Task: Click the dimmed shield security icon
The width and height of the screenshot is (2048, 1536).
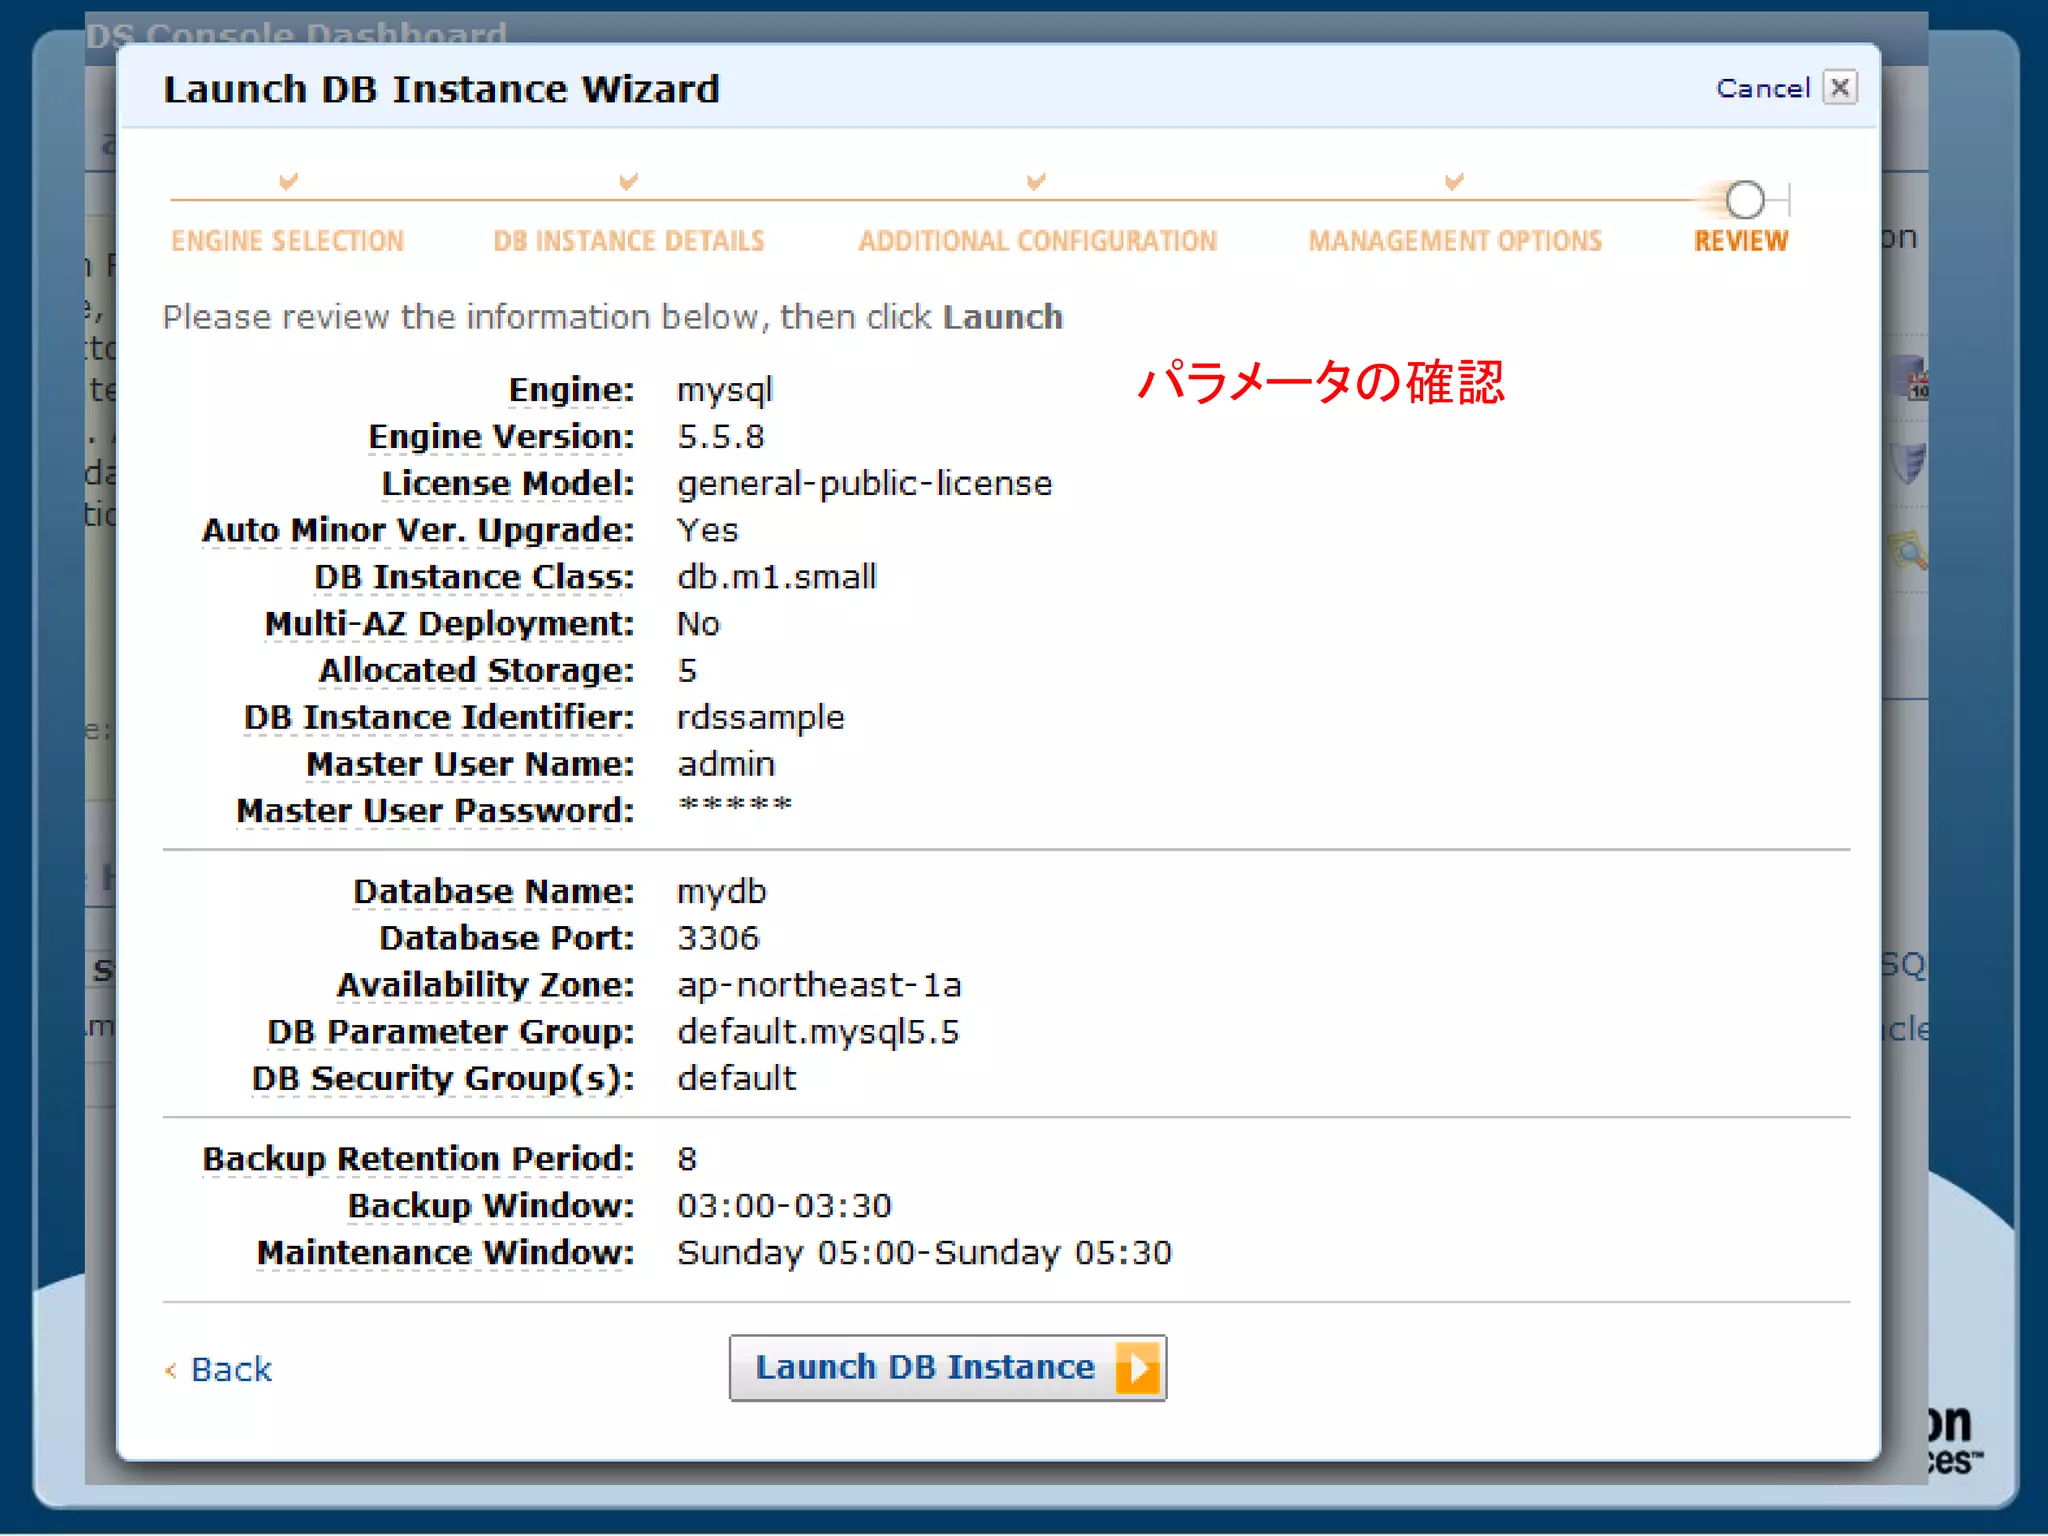Action: click(x=1909, y=463)
